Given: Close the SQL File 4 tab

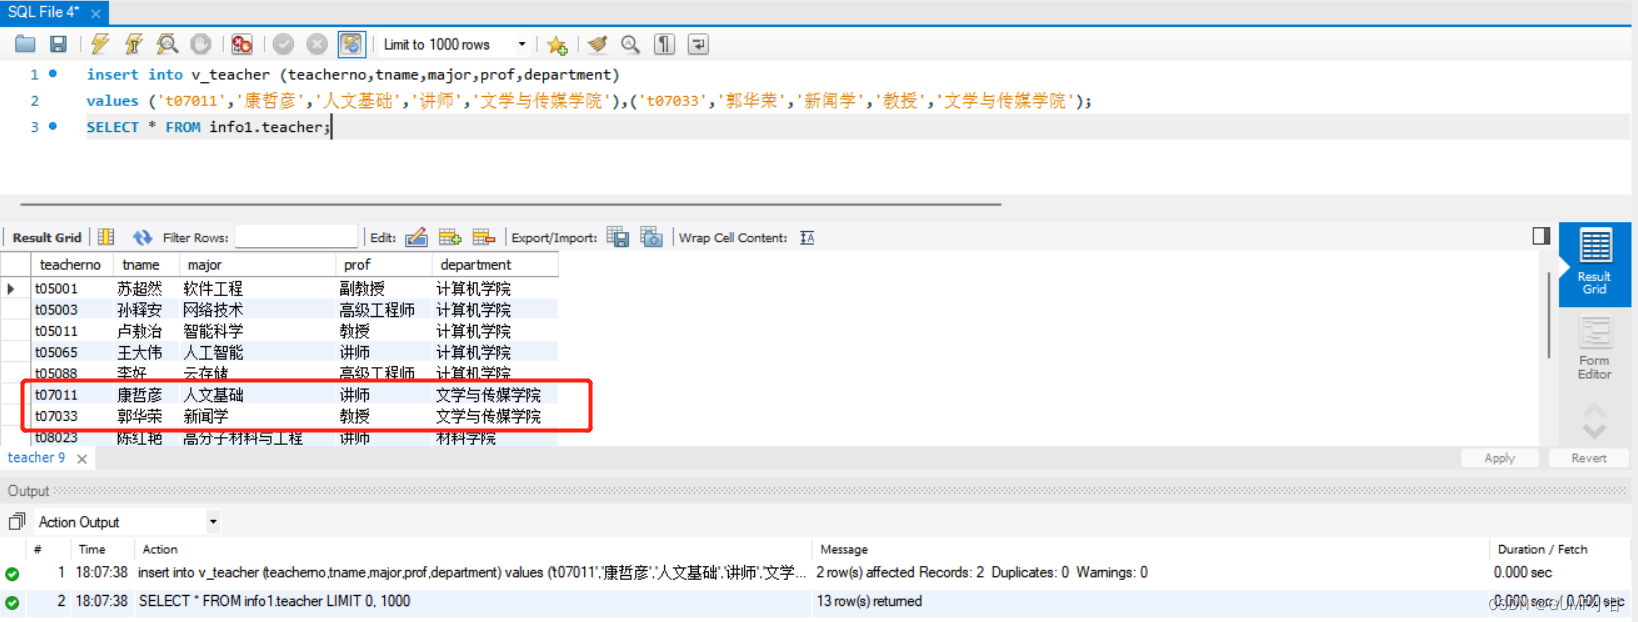Looking at the screenshot, I should pos(96,13).
